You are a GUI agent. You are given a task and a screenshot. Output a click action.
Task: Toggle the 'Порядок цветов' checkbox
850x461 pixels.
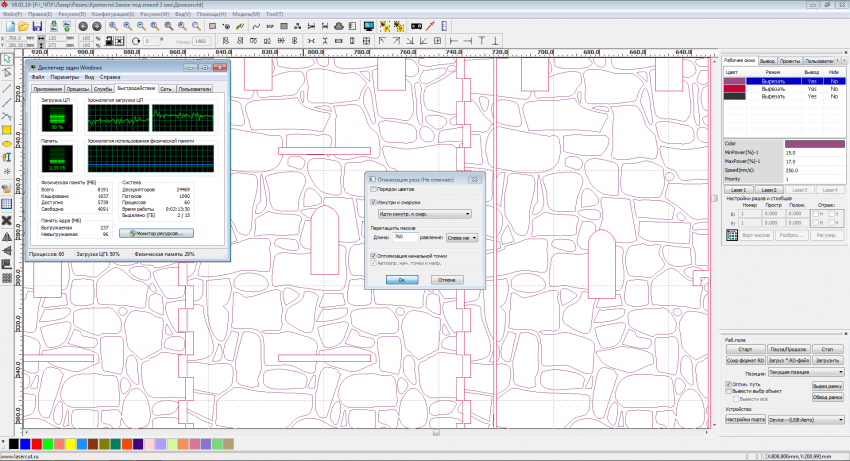tap(374, 189)
